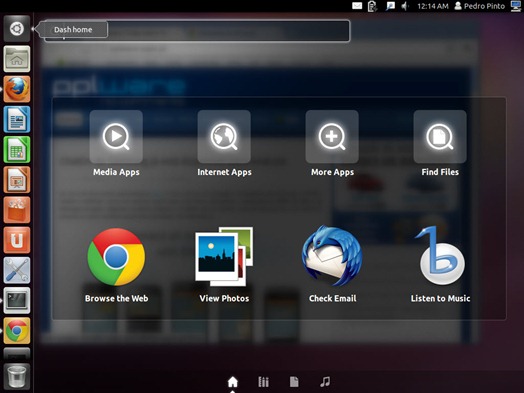Image resolution: width=524 pixels, height=393 pixels.
Task: Open LibreOffice Writer launcher icon
Action: [x=17, y=119]
